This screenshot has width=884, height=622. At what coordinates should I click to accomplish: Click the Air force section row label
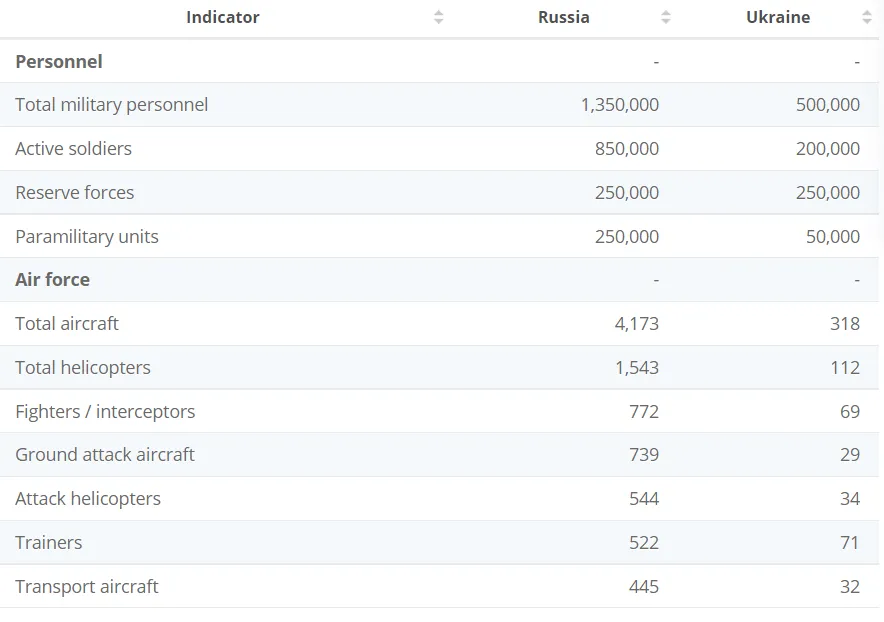(52, 280)
